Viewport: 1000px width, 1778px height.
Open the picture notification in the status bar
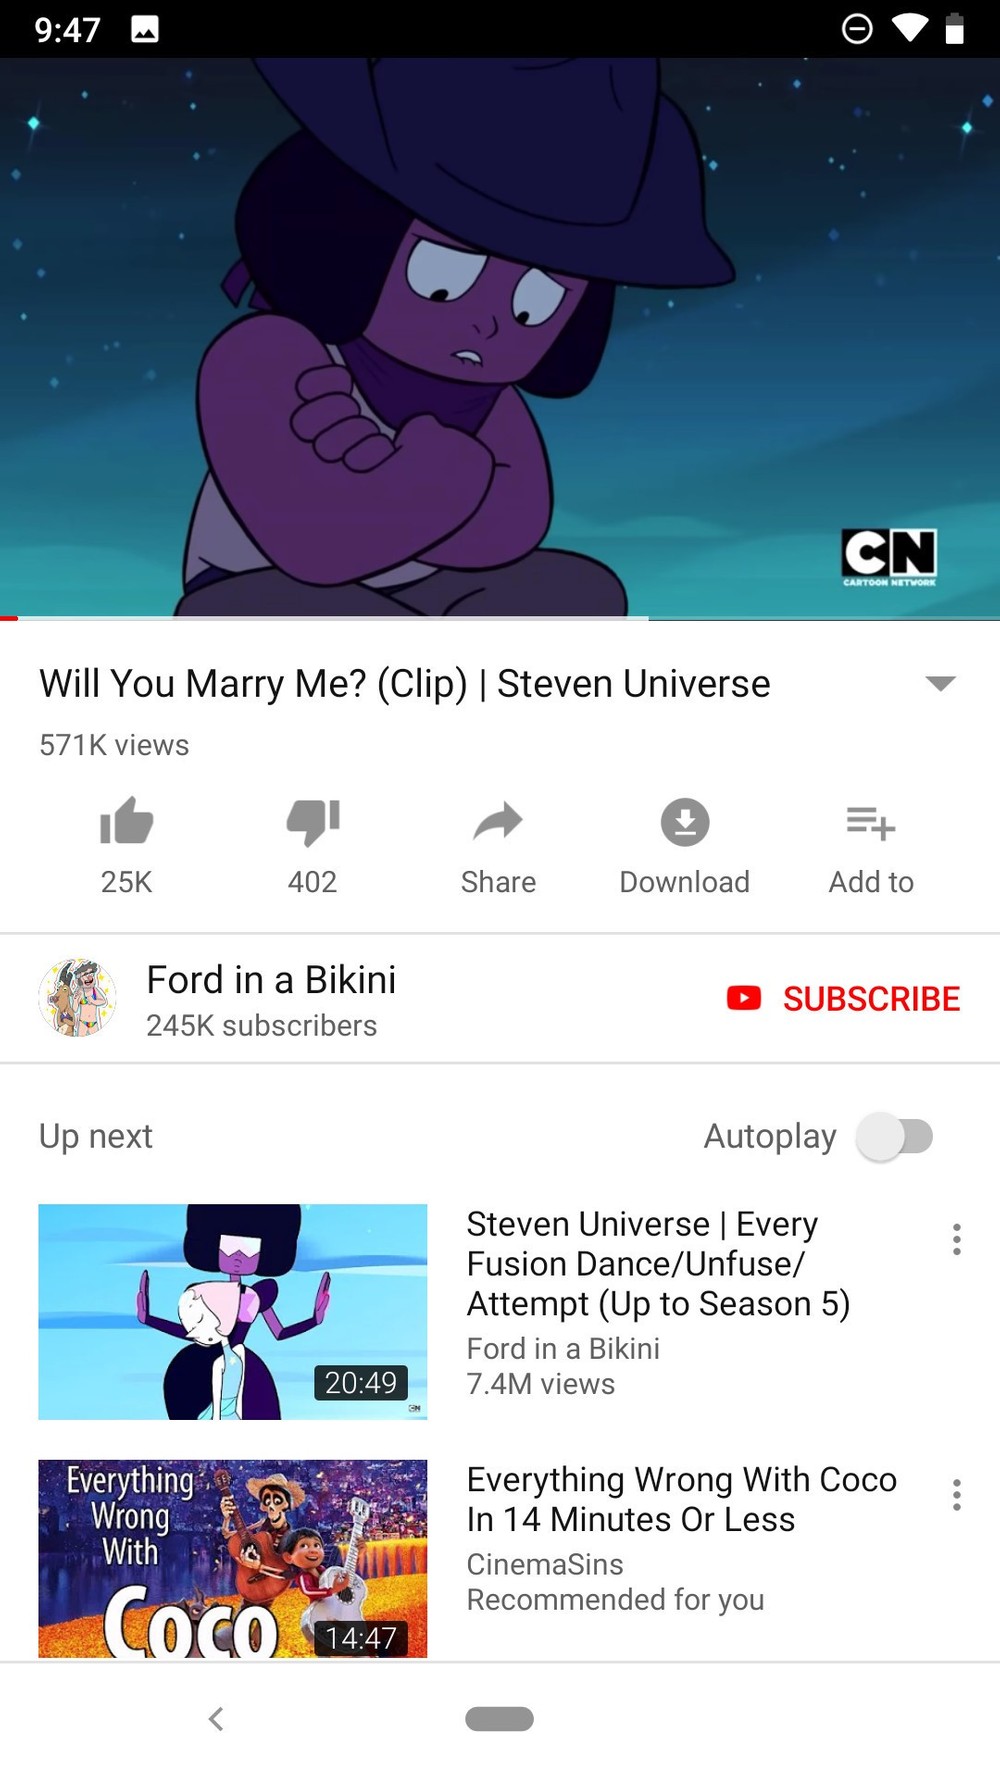(145, 29)
